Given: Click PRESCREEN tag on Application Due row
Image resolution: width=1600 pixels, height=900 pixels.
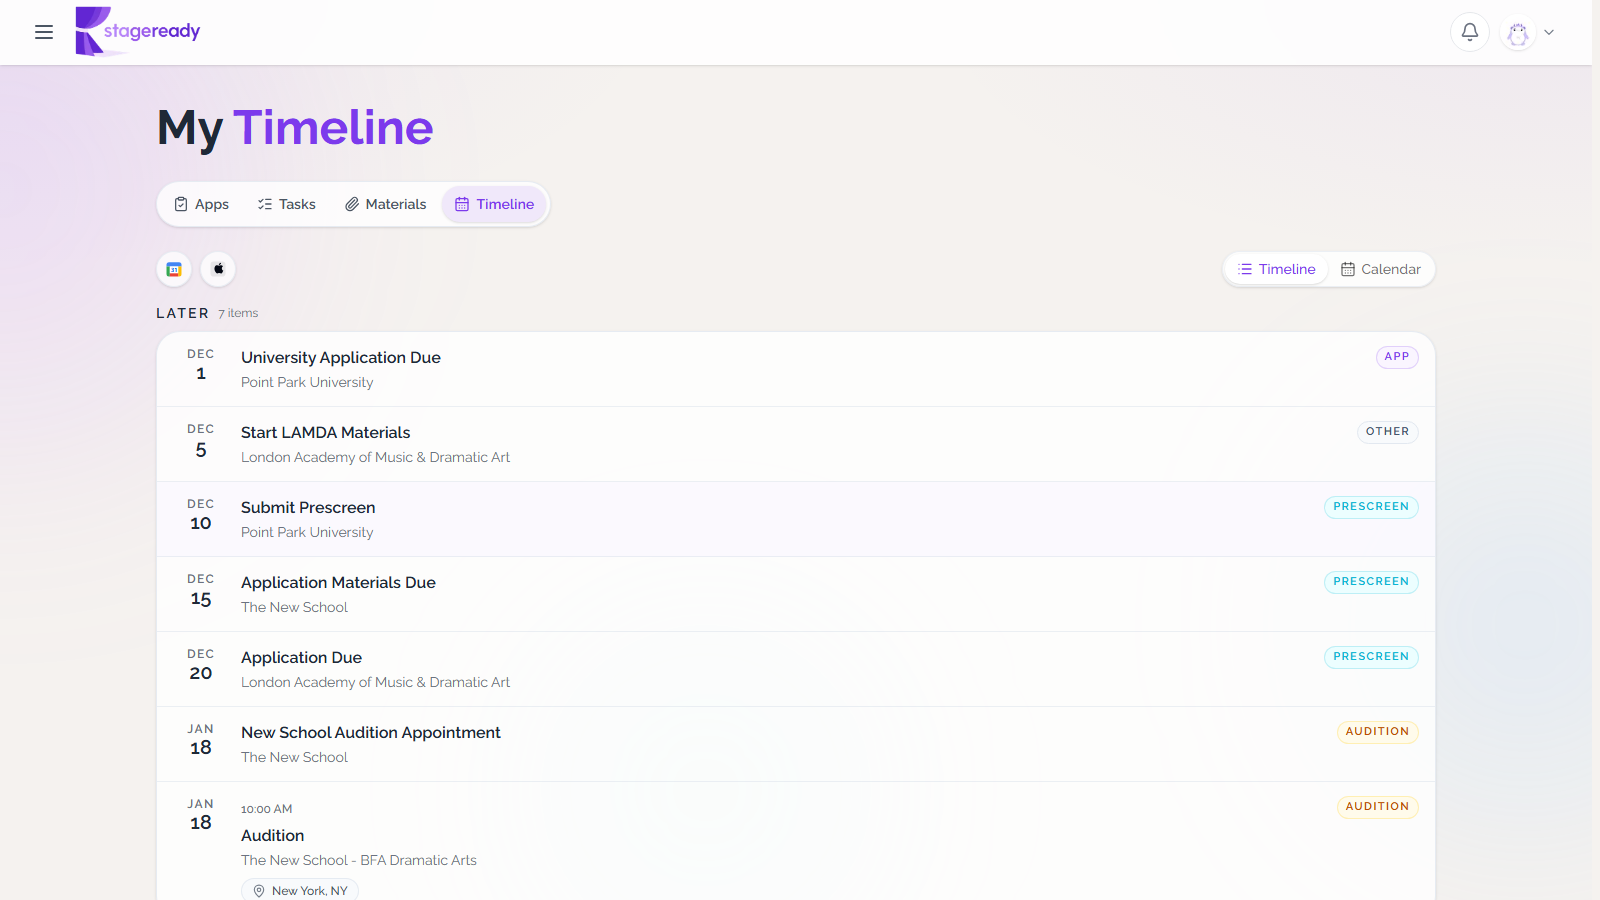Looking at the screenshot, I should tap(1371, 657).
